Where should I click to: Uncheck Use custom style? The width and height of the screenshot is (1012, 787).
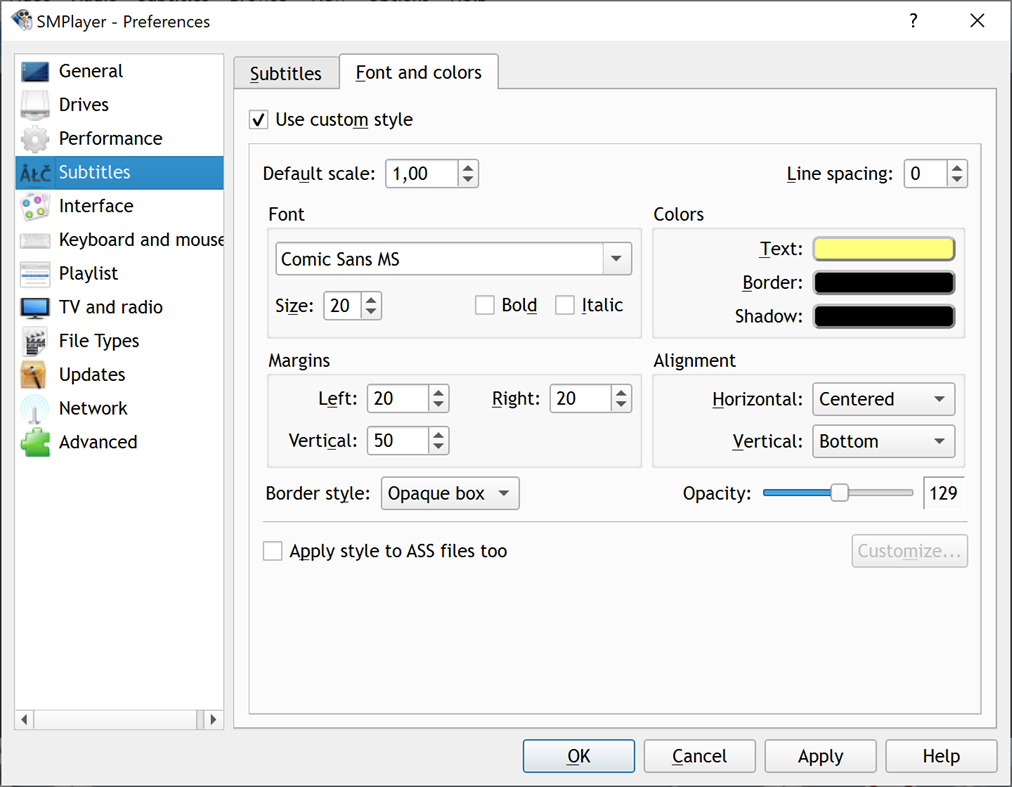point(258,118)
